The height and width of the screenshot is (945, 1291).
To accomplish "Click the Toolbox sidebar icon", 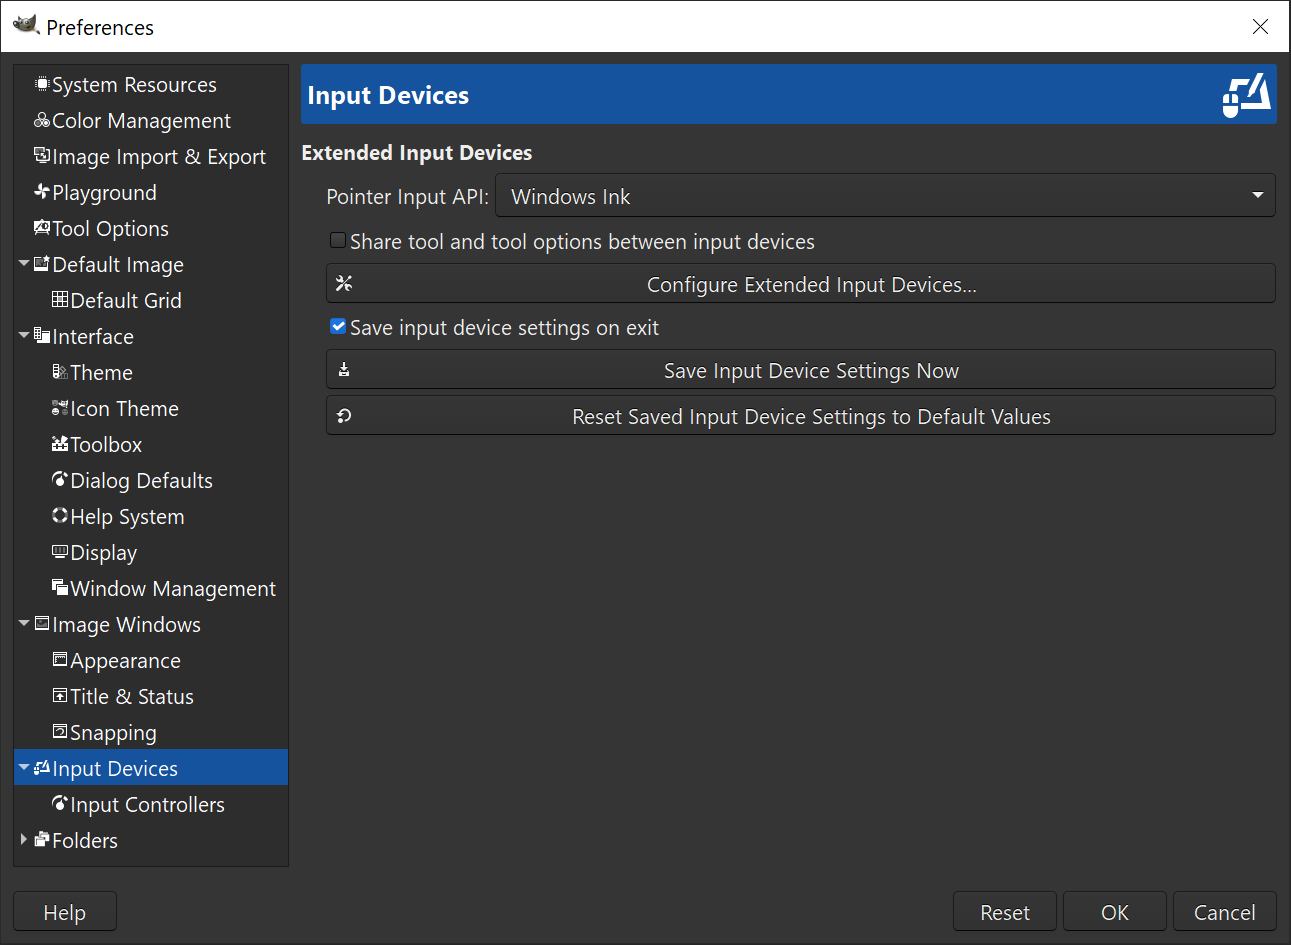I will [60, 444].
